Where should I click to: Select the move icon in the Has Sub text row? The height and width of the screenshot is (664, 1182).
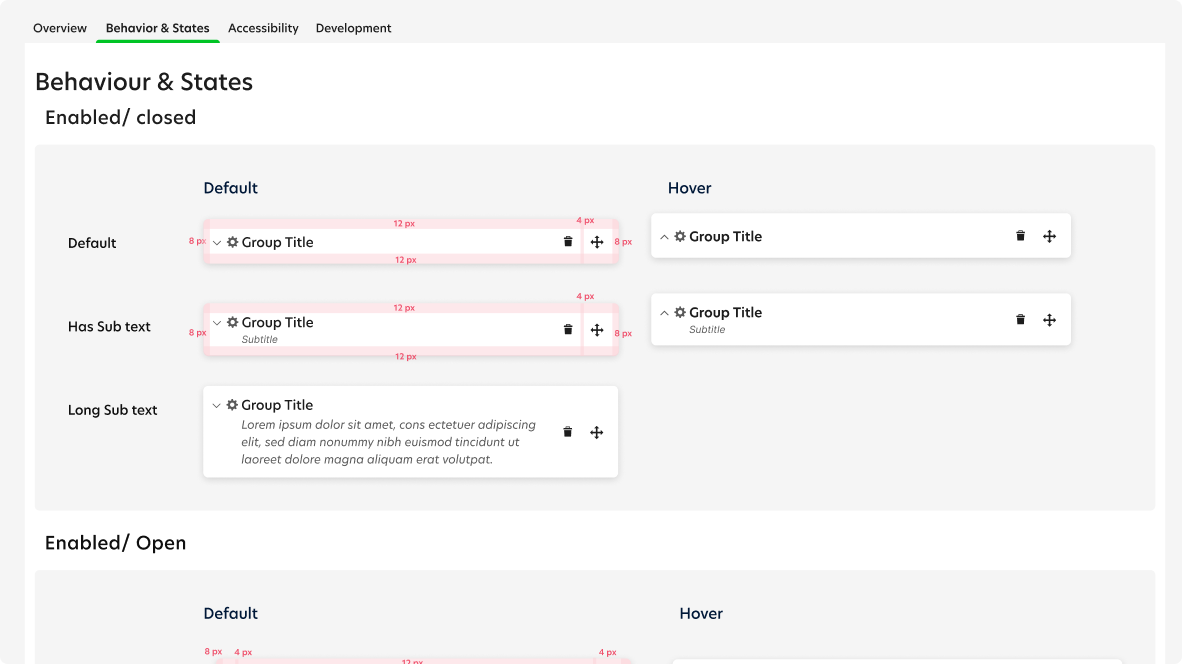pyautogui.click(x=597, y=328)
